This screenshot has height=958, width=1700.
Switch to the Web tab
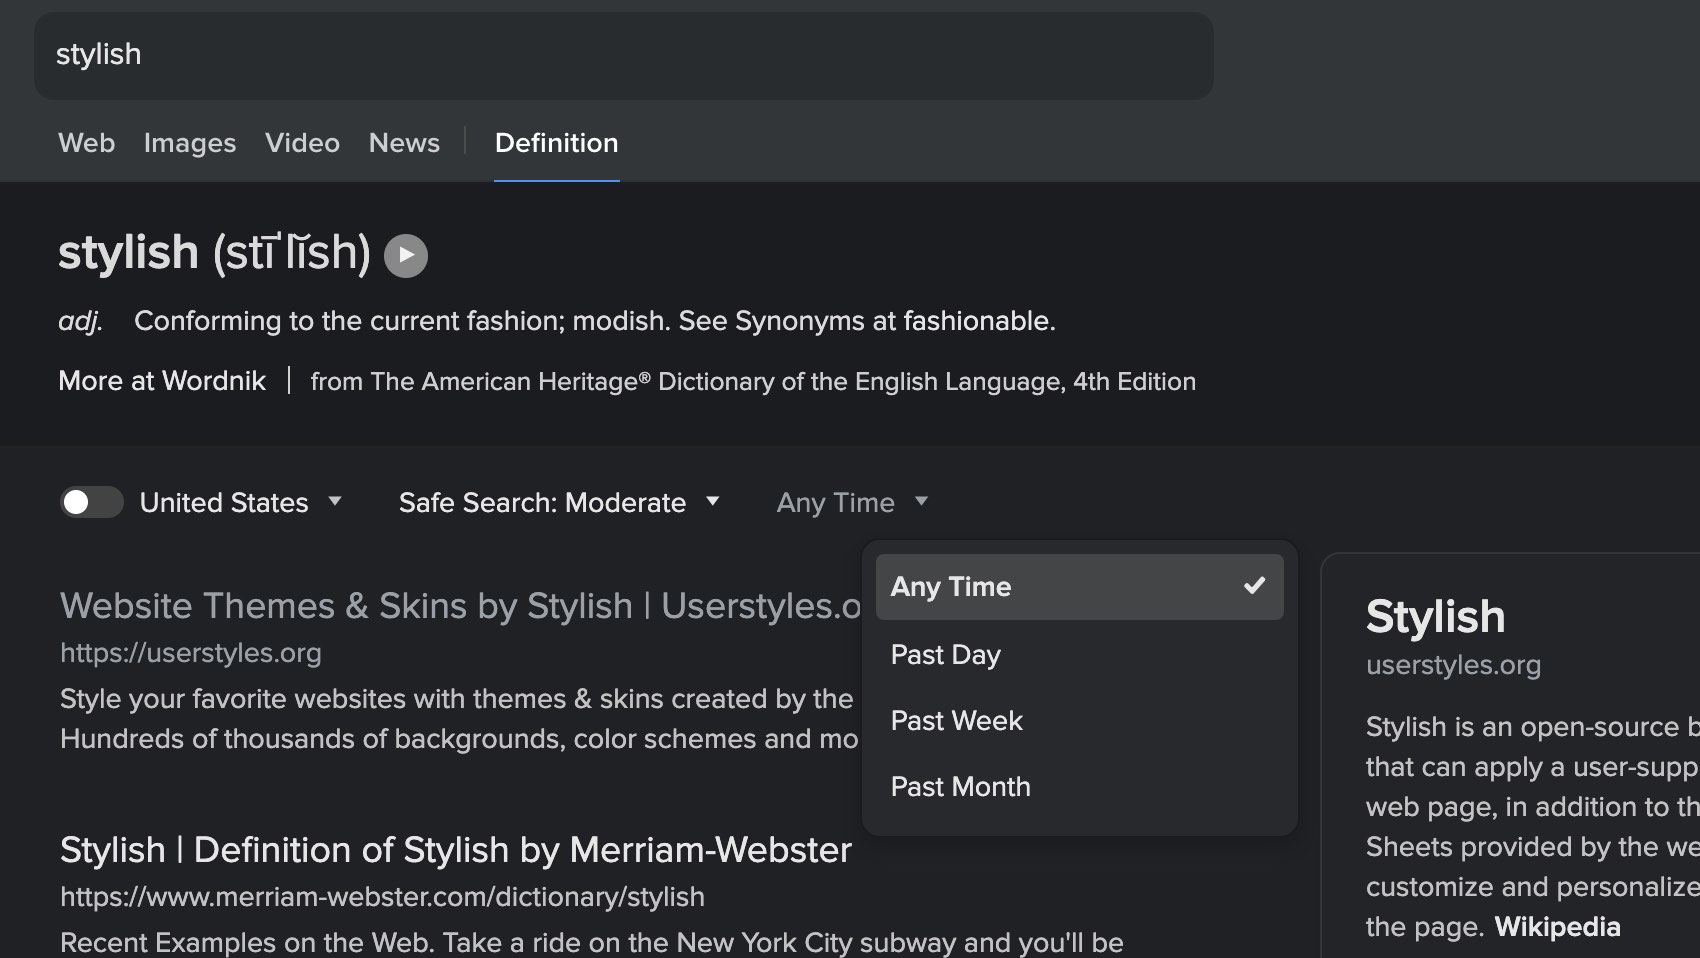(86, 143)
